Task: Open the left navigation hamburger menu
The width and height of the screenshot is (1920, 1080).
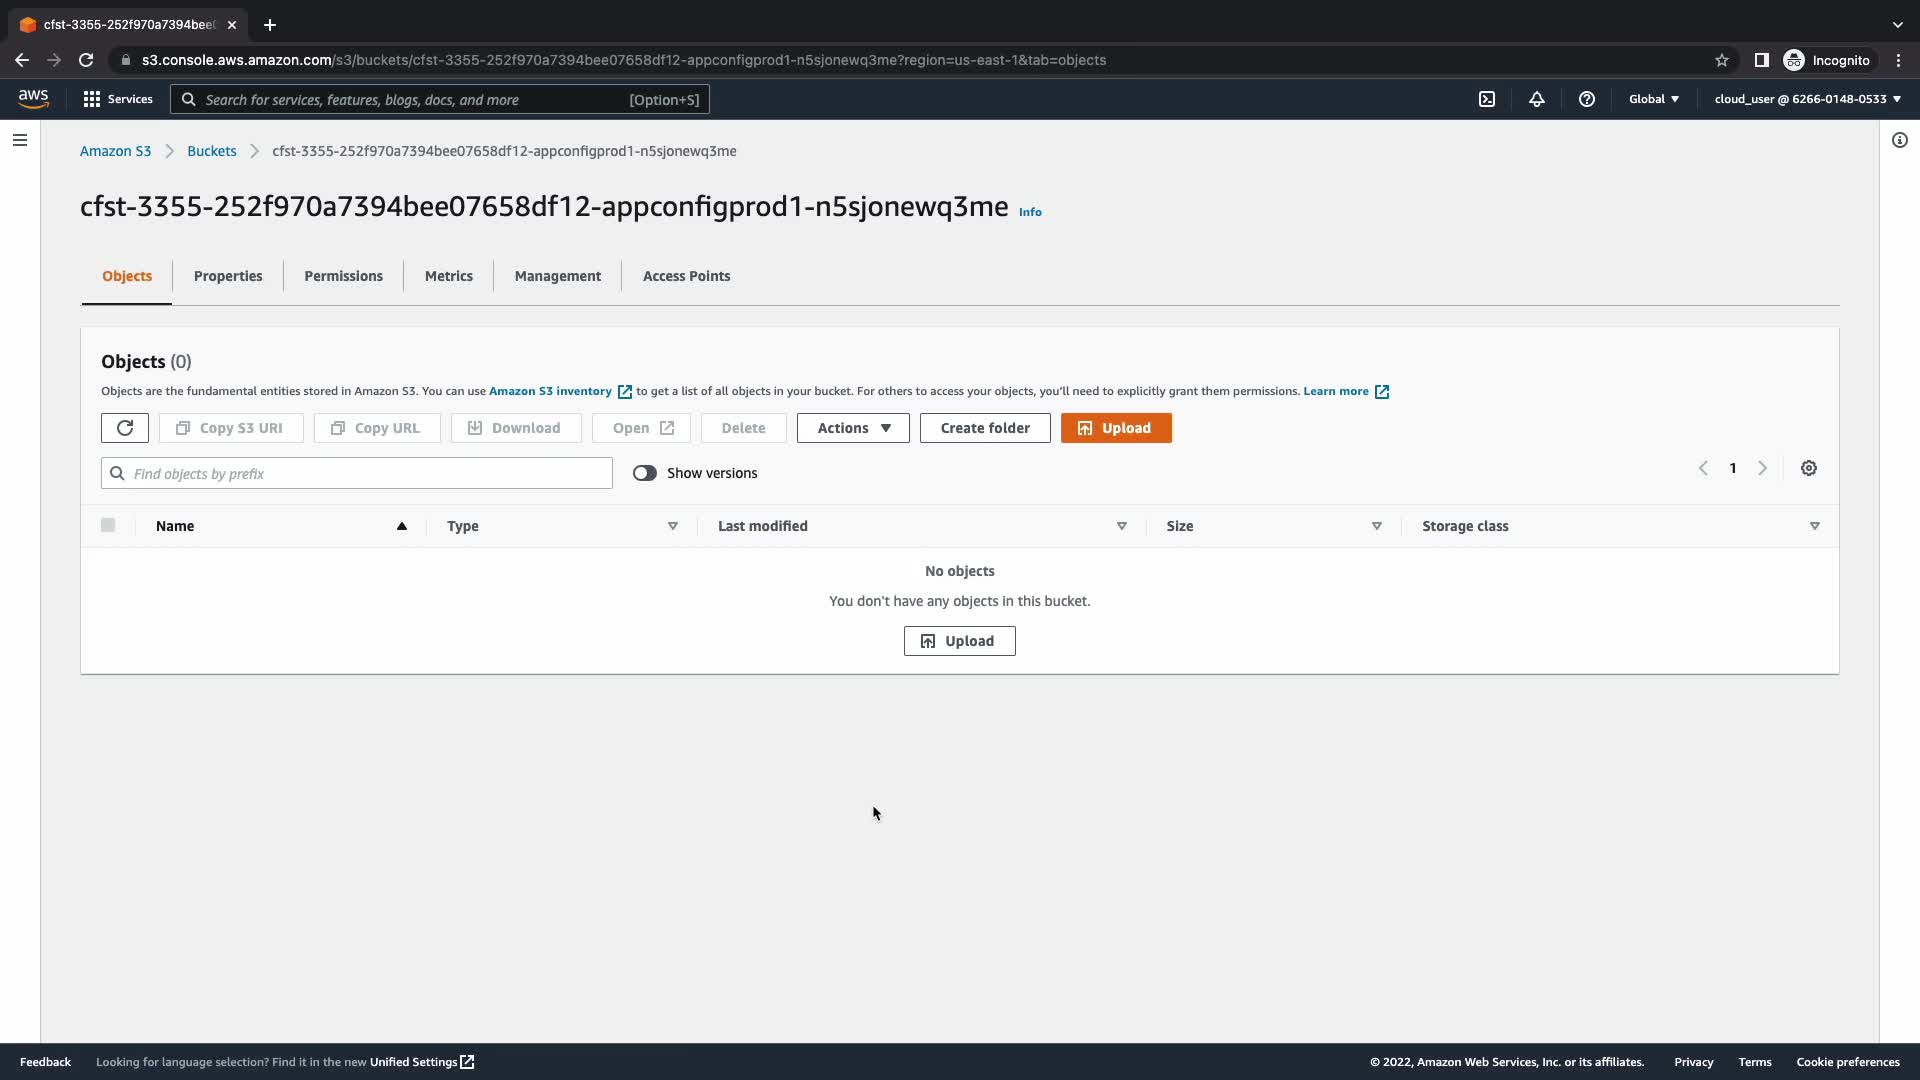Action: [x=20, y=140]
